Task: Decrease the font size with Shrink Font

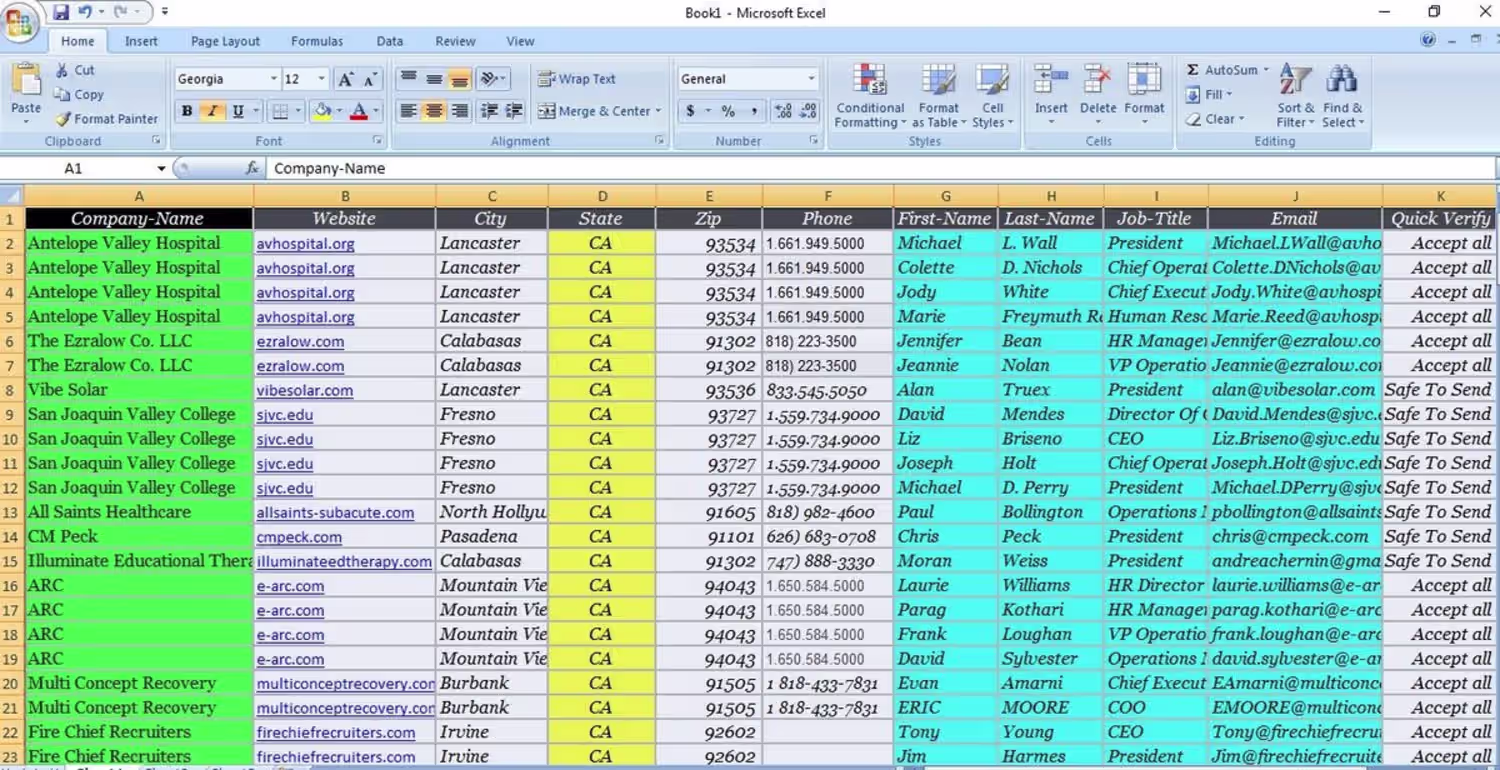Action: 371,79
